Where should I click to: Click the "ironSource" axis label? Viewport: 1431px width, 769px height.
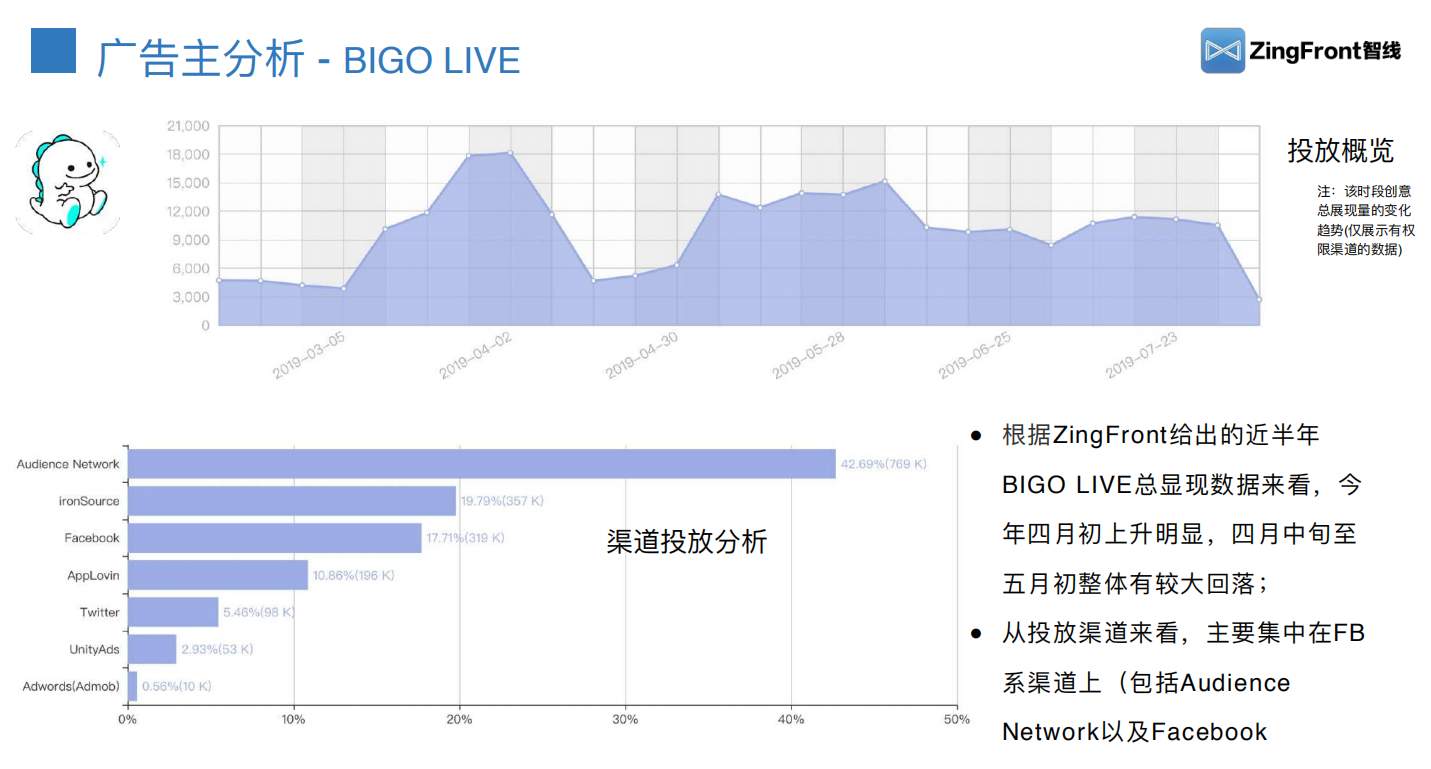89,501
